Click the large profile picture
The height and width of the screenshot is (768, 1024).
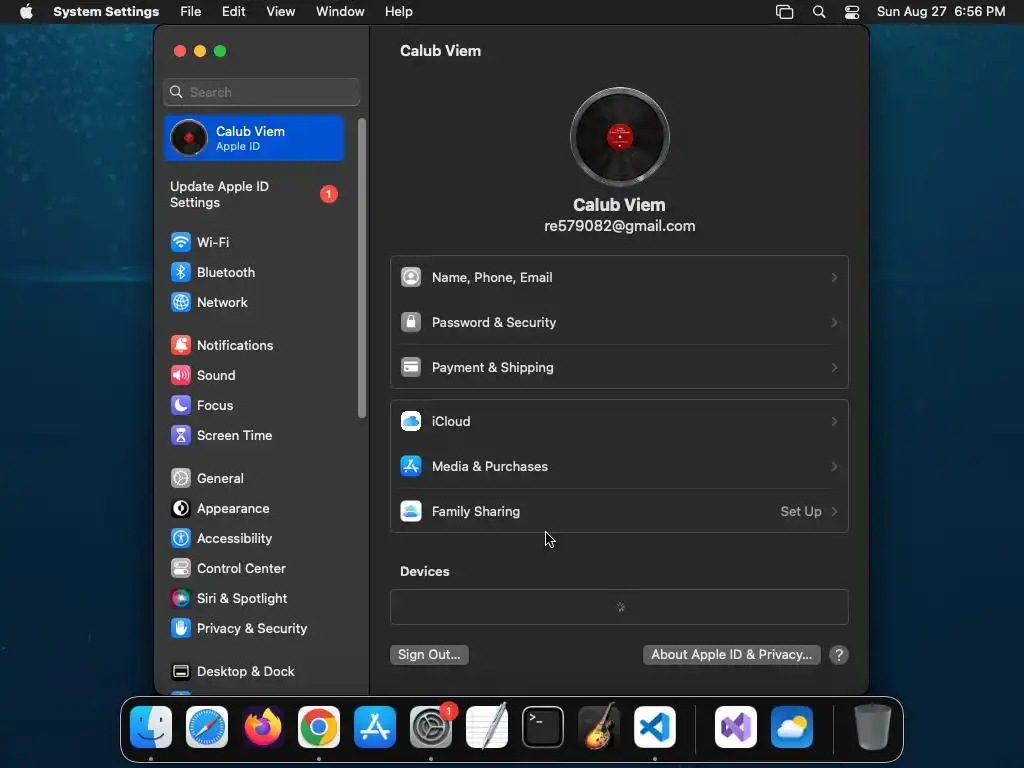pyautogui.click(x=620, y=137)
